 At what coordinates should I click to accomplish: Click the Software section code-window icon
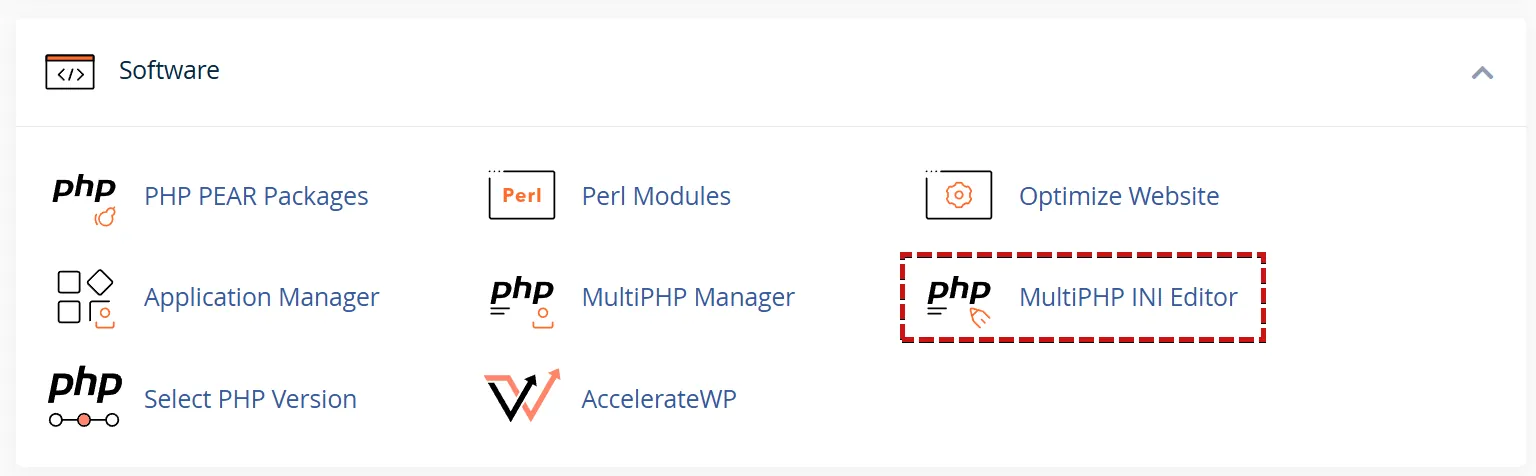click(x=70, y=72)
